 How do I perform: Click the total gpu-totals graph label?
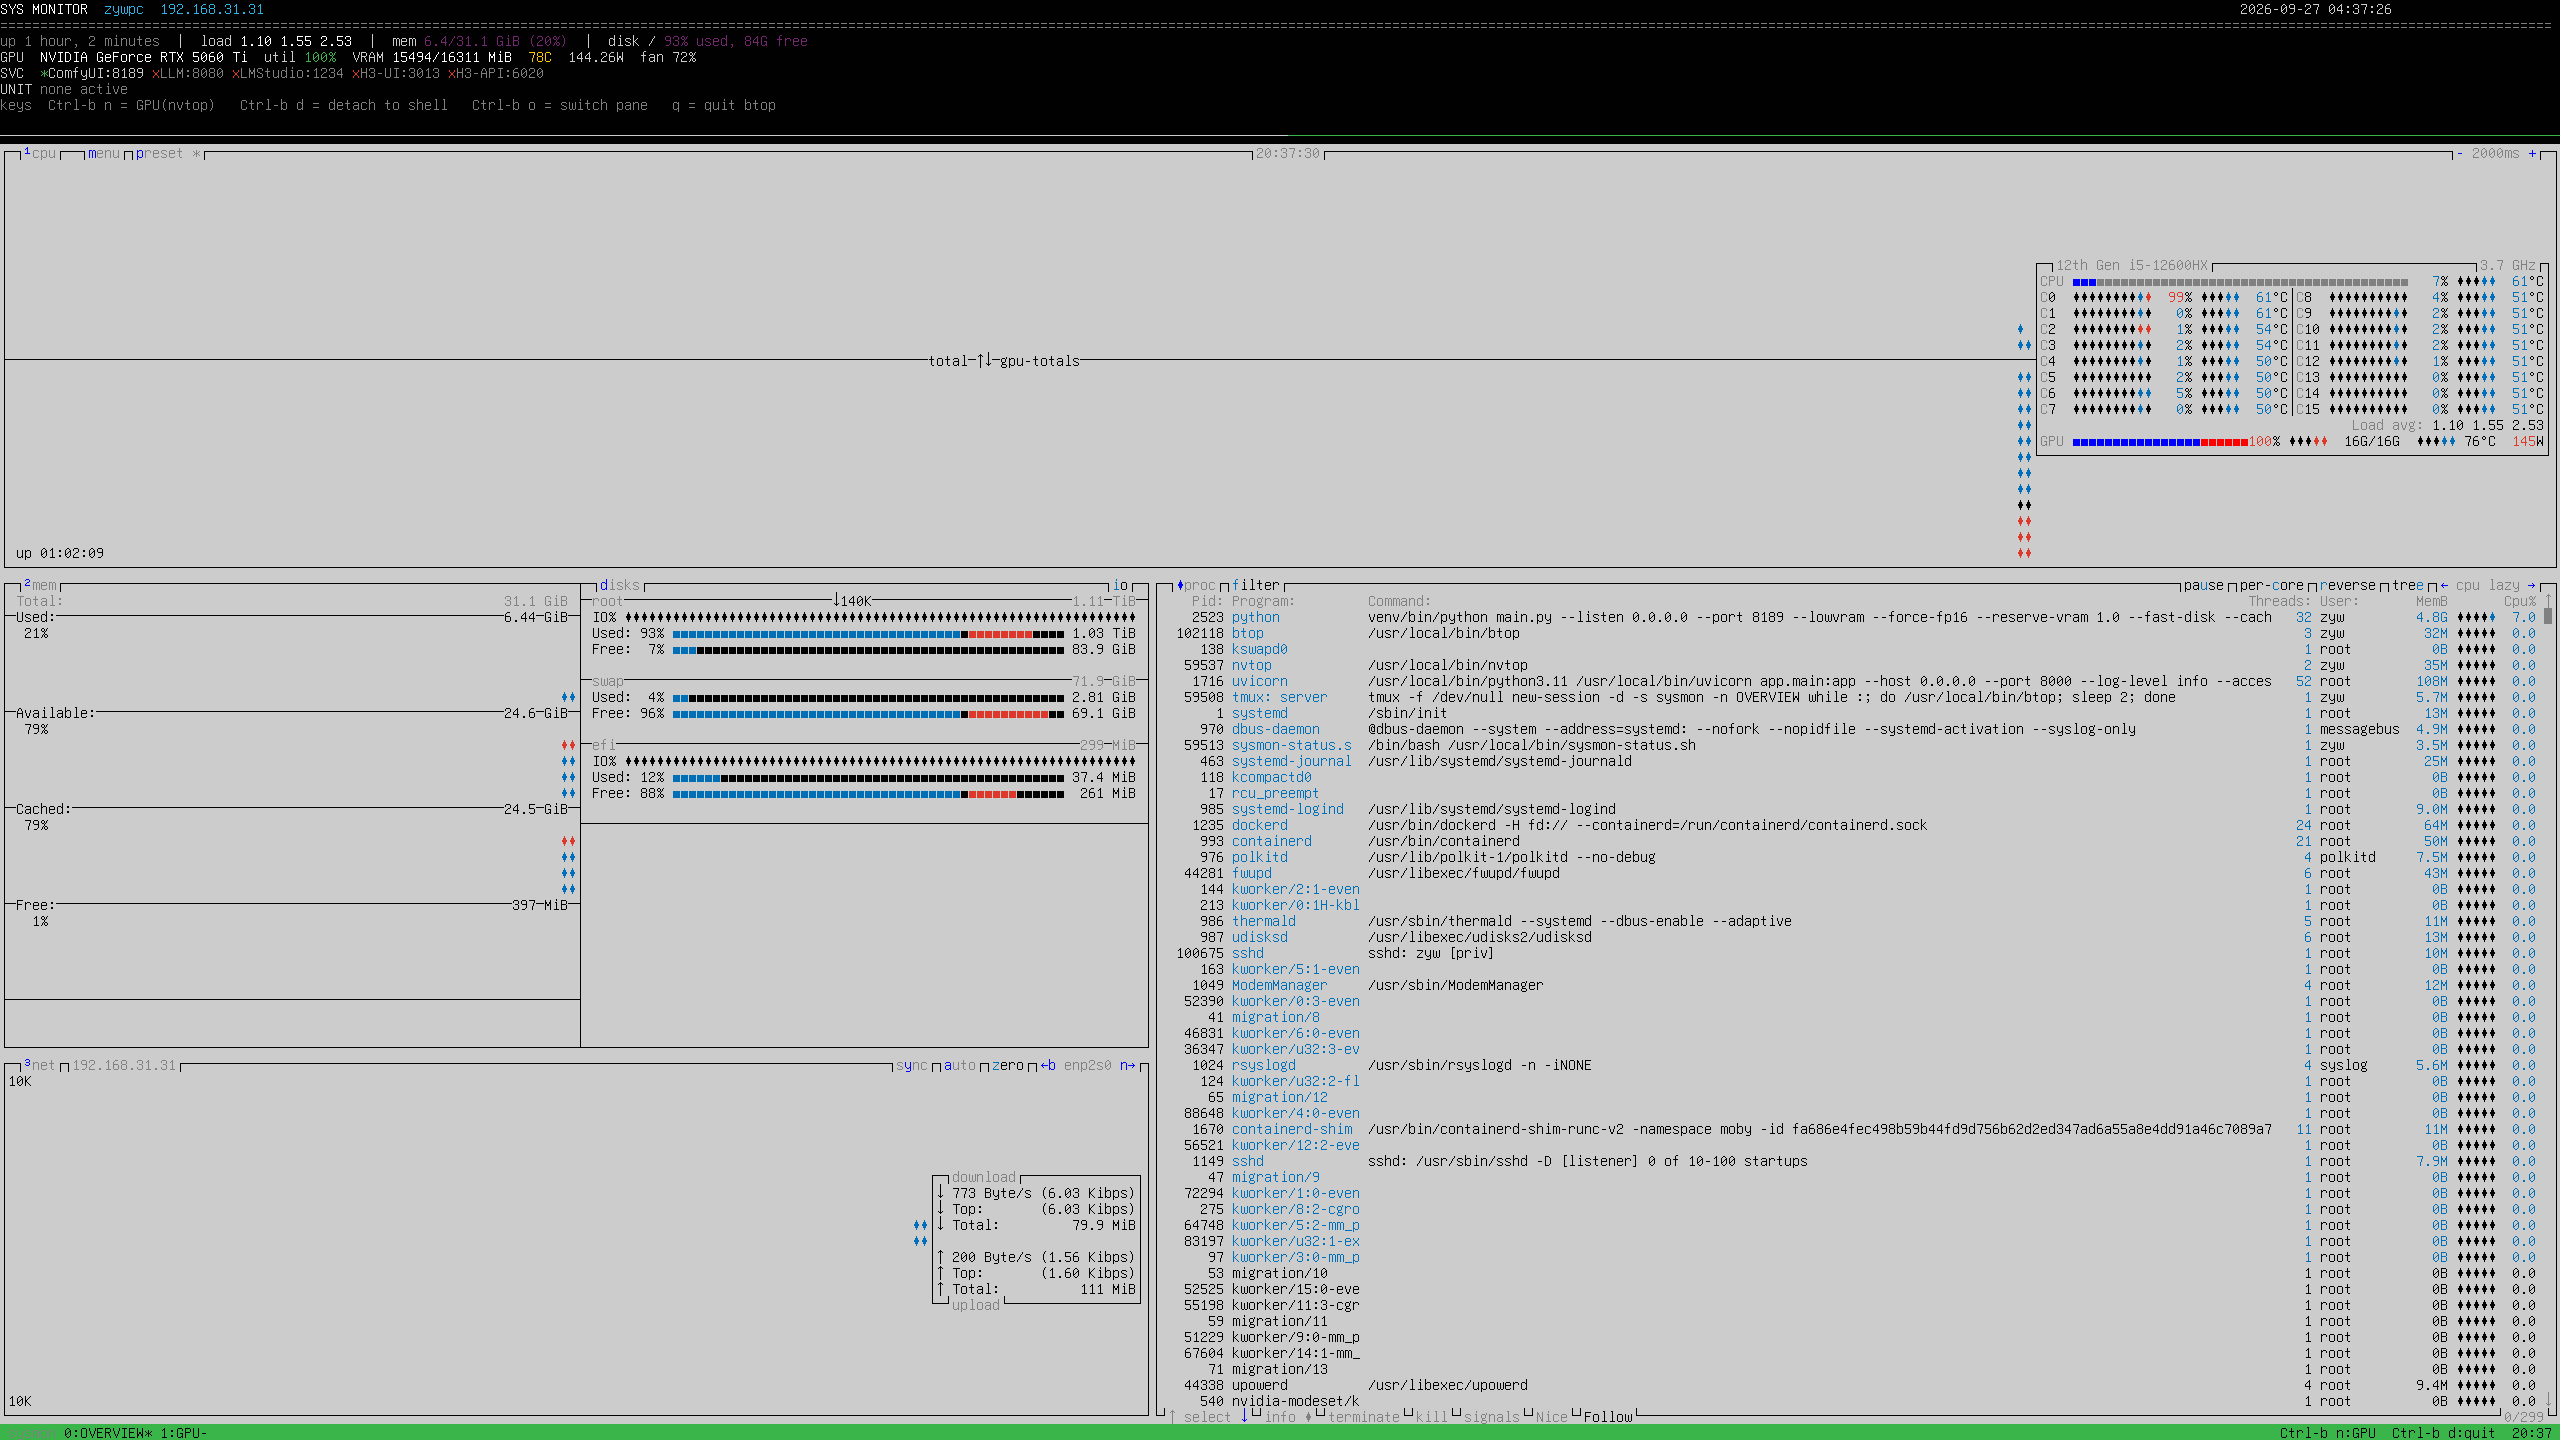(x=1004, y=361)
